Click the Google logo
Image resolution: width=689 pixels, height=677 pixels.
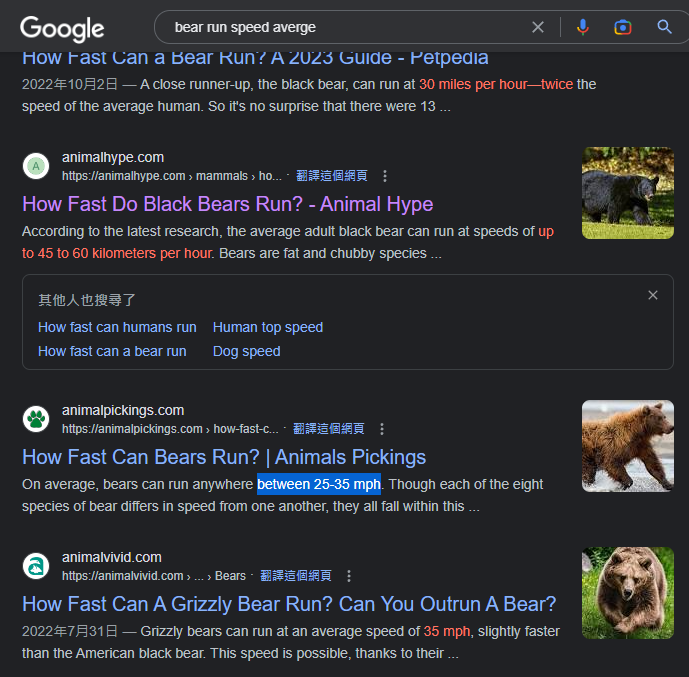point(62,29)
